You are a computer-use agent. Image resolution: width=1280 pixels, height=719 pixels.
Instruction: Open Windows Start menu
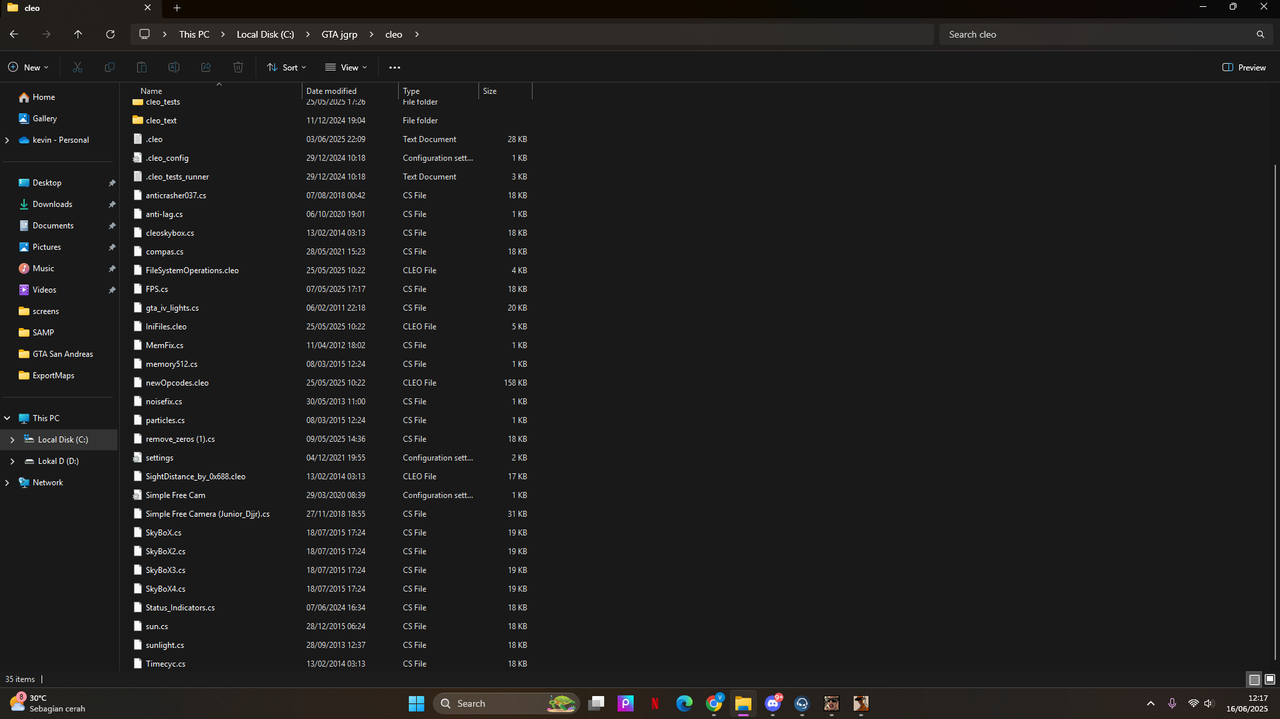416,703
